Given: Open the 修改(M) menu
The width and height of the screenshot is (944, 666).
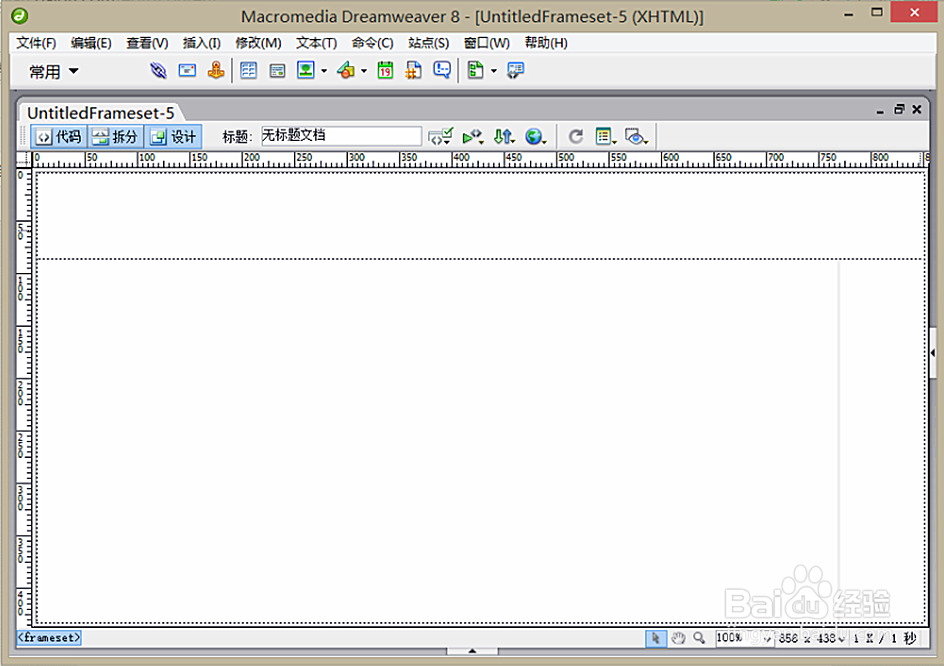Looking at the screenshot, I should (258, 43).
